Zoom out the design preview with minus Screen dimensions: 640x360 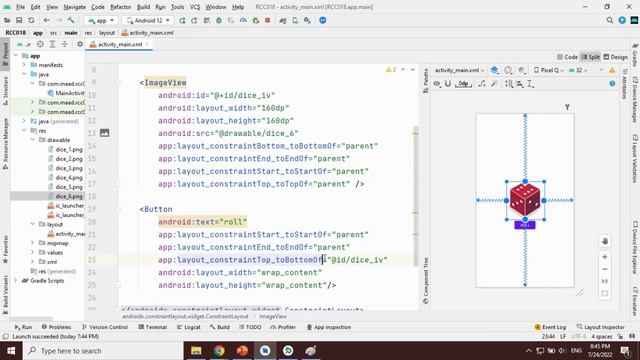pos(605,269)
